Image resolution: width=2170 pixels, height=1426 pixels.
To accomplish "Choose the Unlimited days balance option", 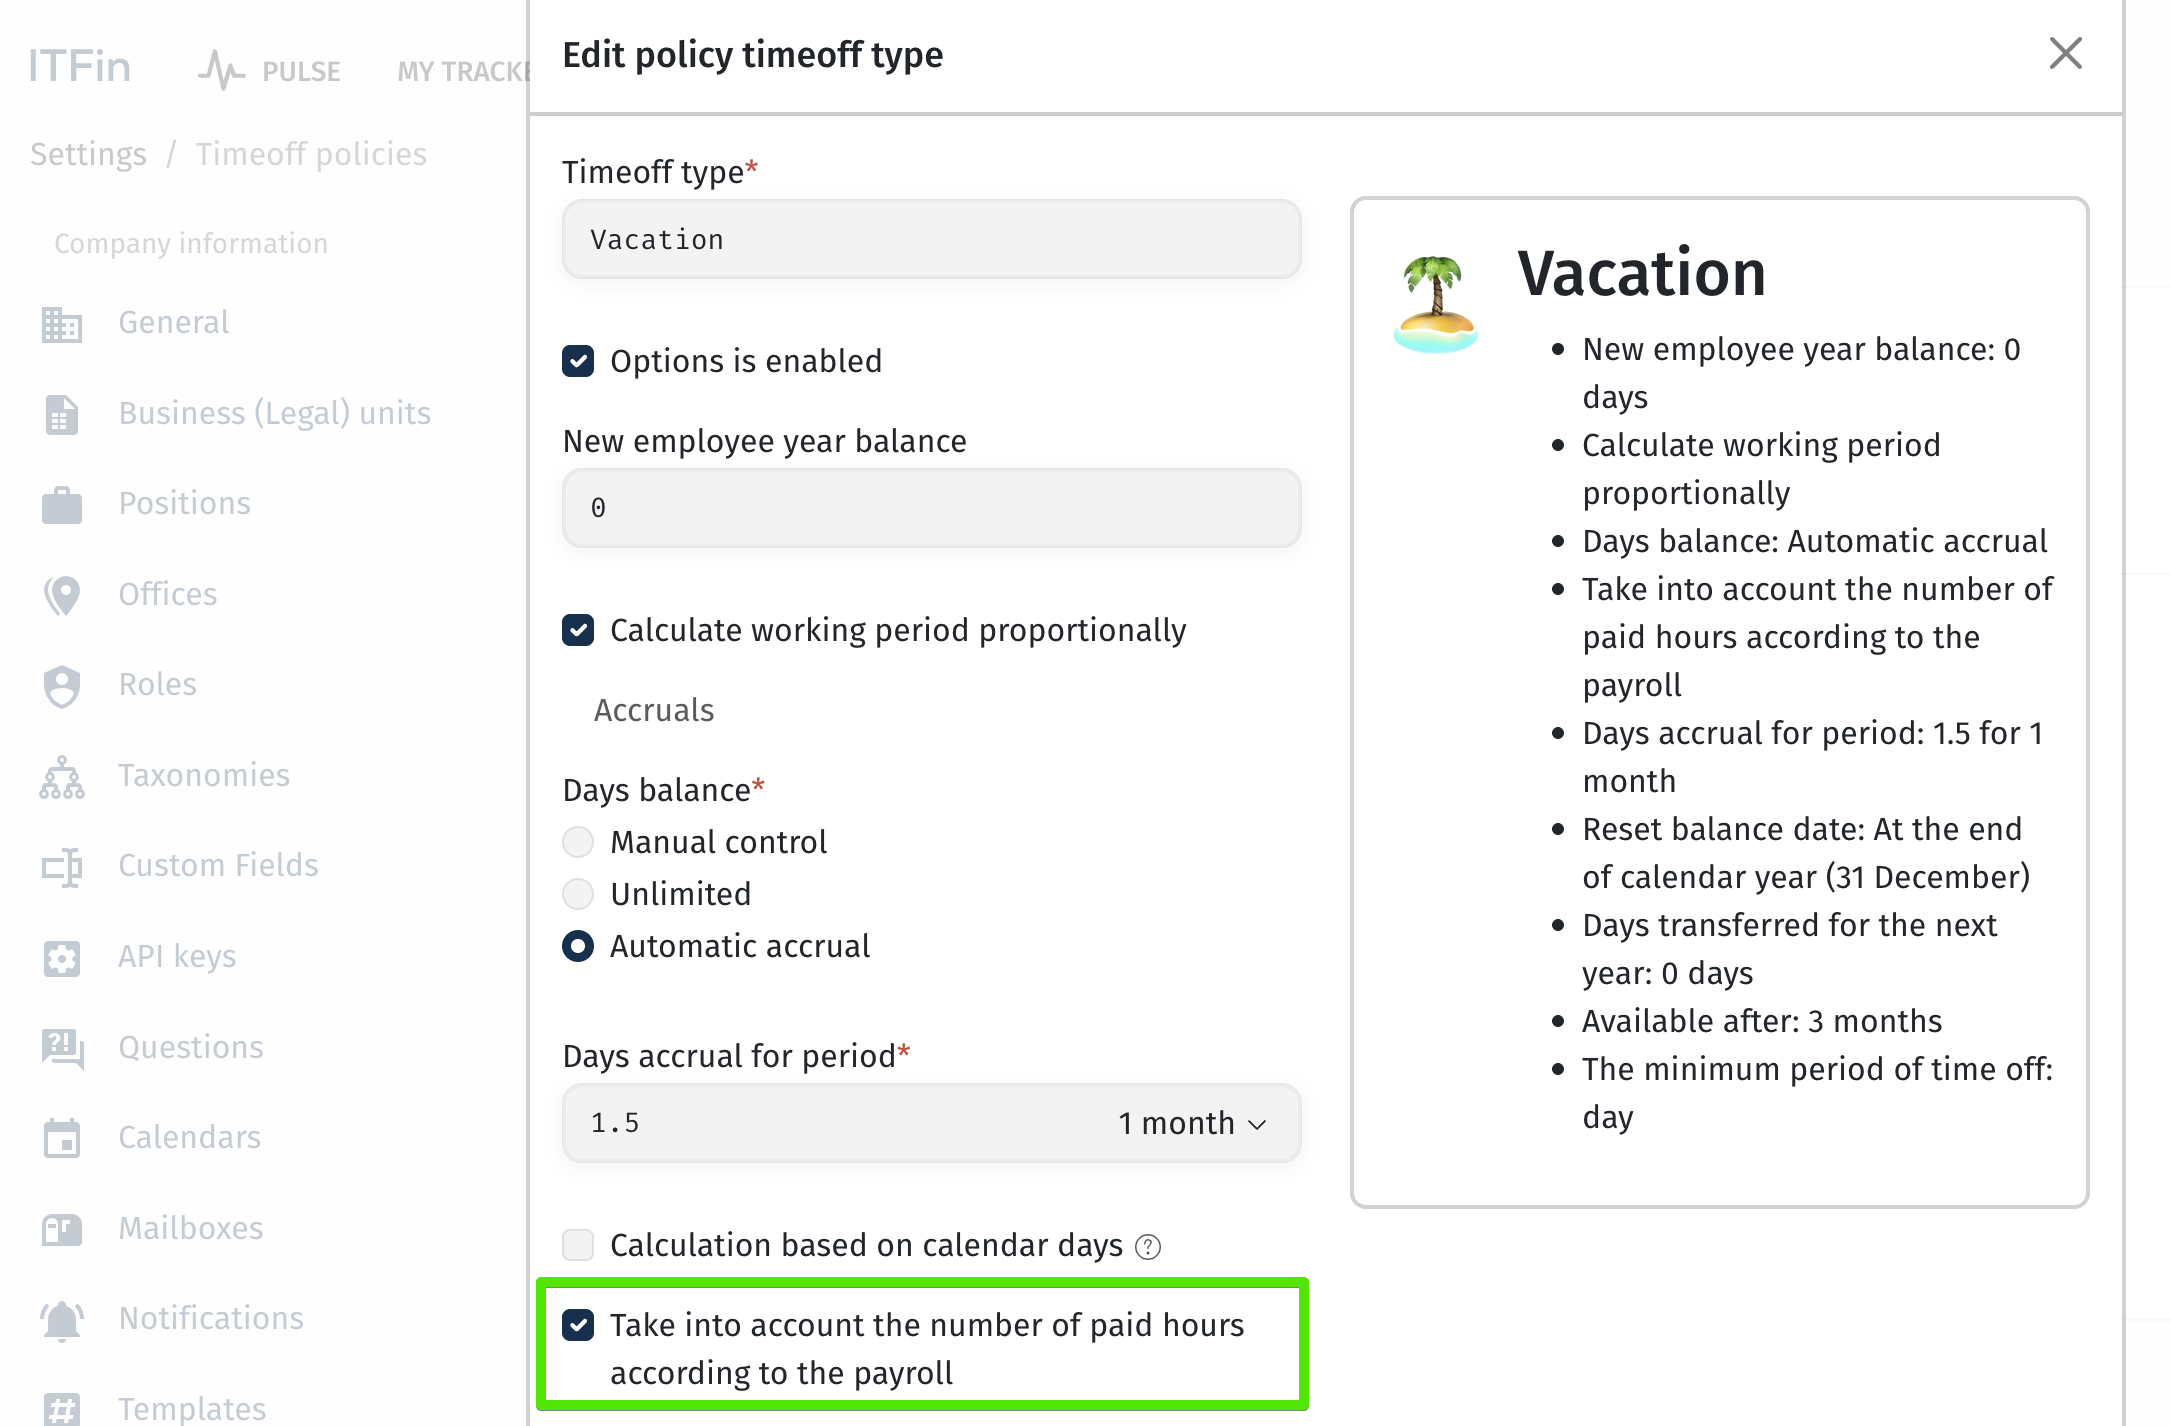I will coord(578,894).
